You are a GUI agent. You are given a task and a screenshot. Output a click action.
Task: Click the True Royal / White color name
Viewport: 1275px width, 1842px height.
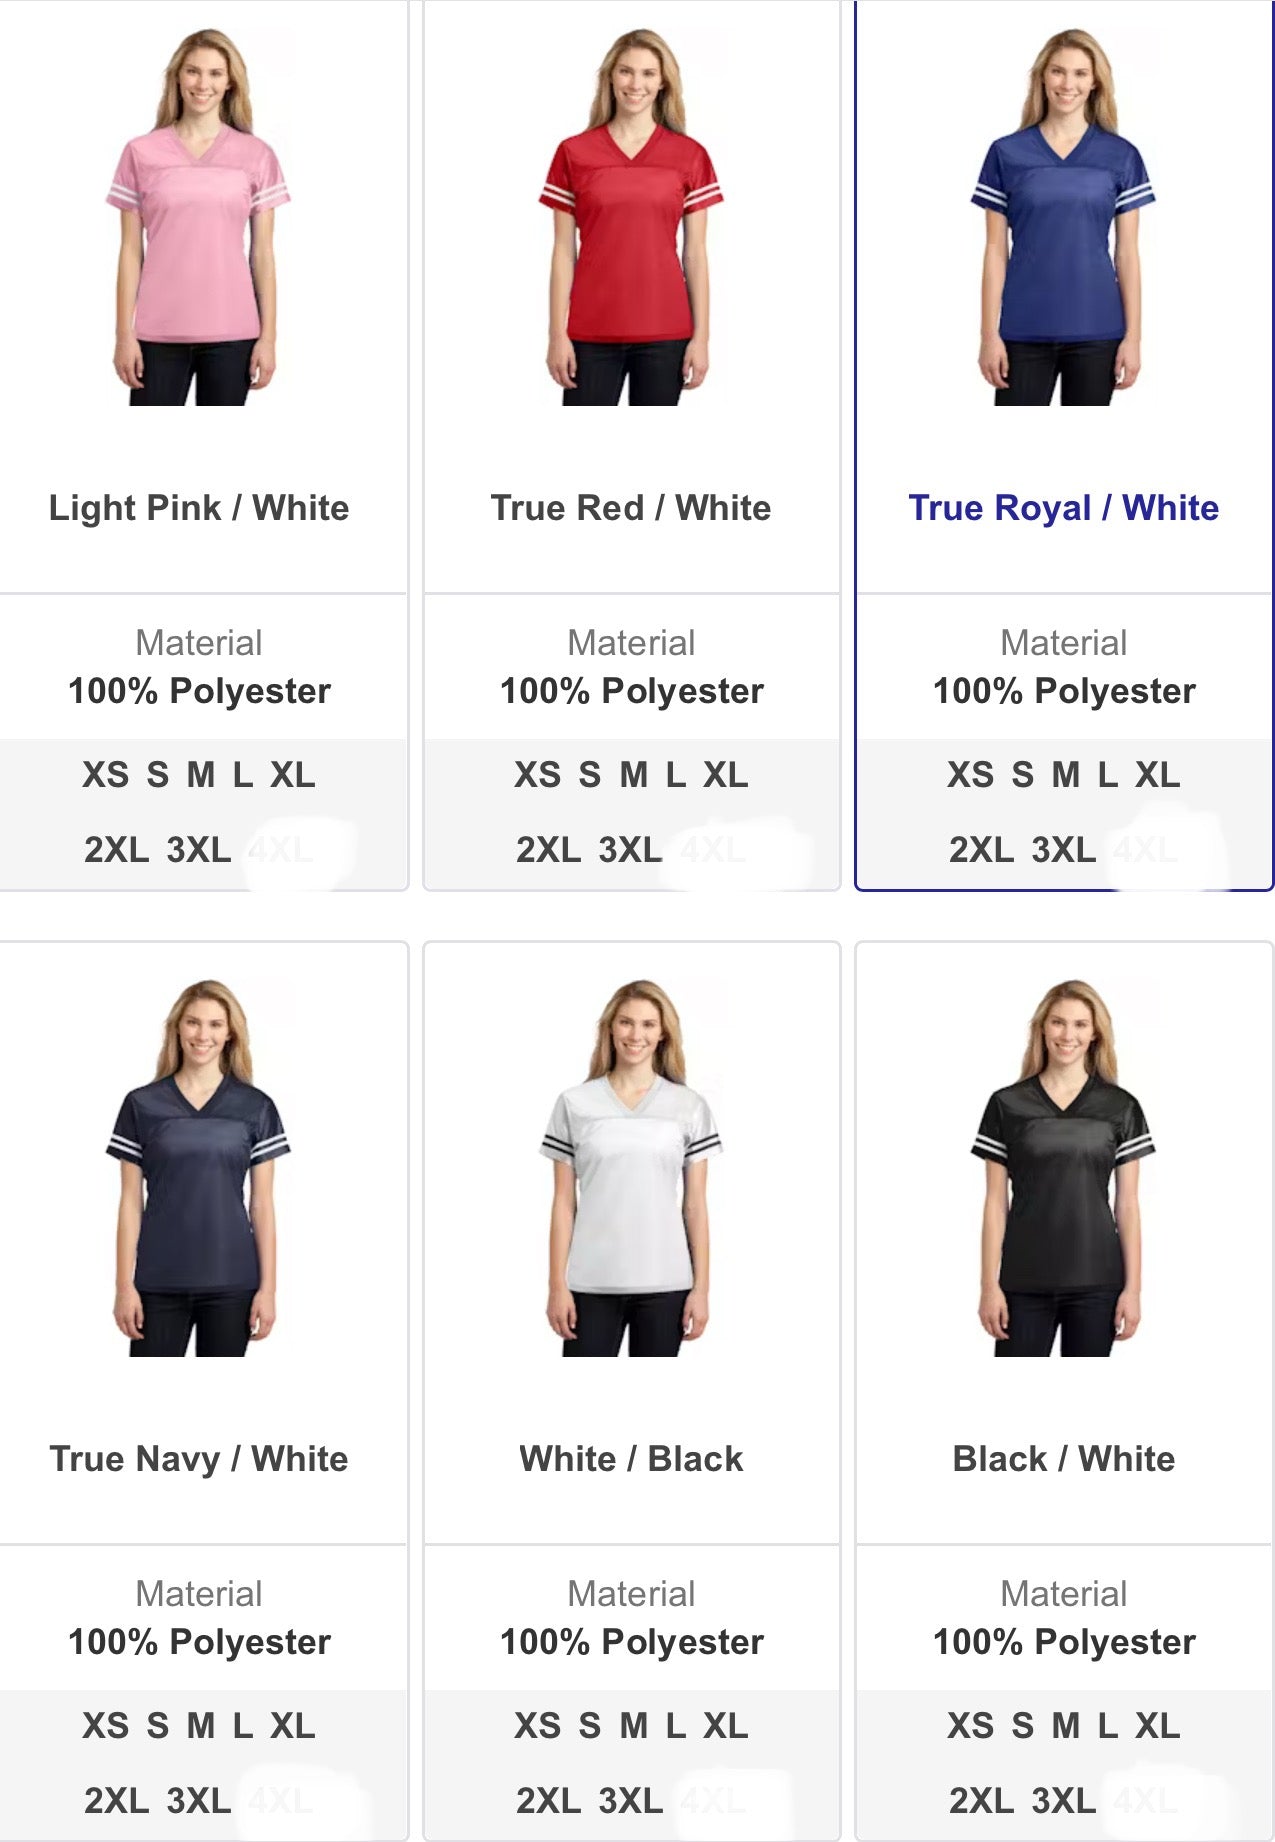pos(1063,508)
